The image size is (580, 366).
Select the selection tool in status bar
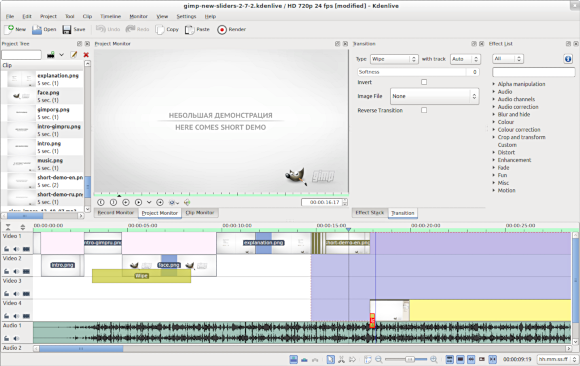tap(330, 359)
